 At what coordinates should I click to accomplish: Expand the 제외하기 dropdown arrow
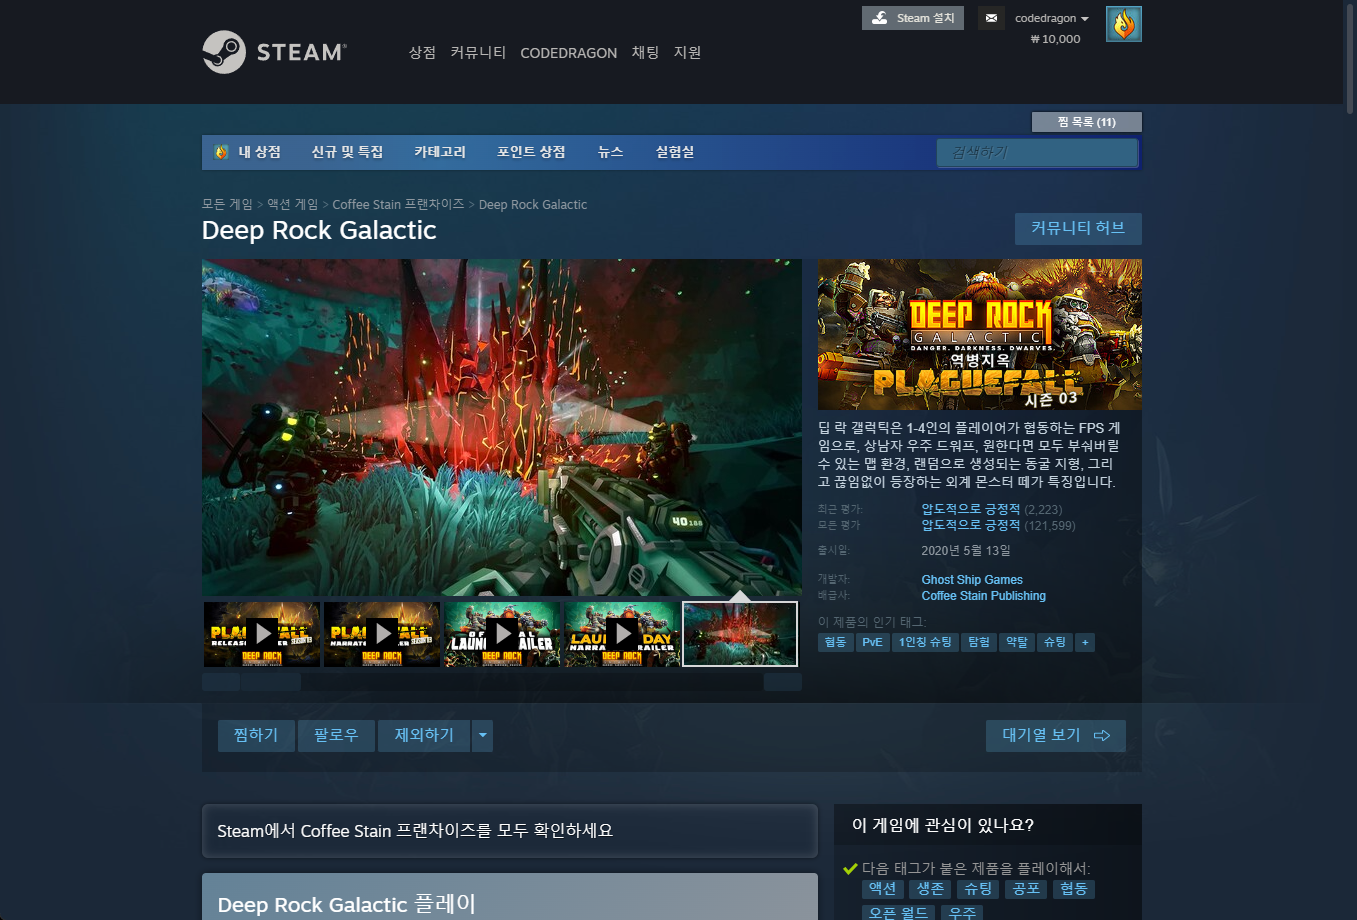tap(482, 736)
